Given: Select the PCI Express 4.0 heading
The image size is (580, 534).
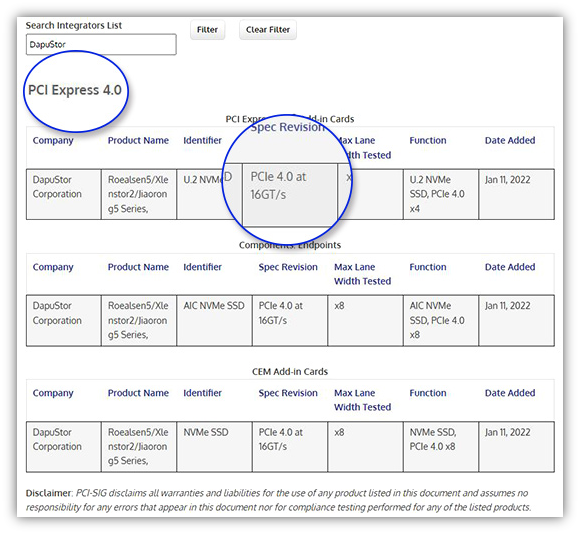Looking at the screenshot, I should click(75, 90).
